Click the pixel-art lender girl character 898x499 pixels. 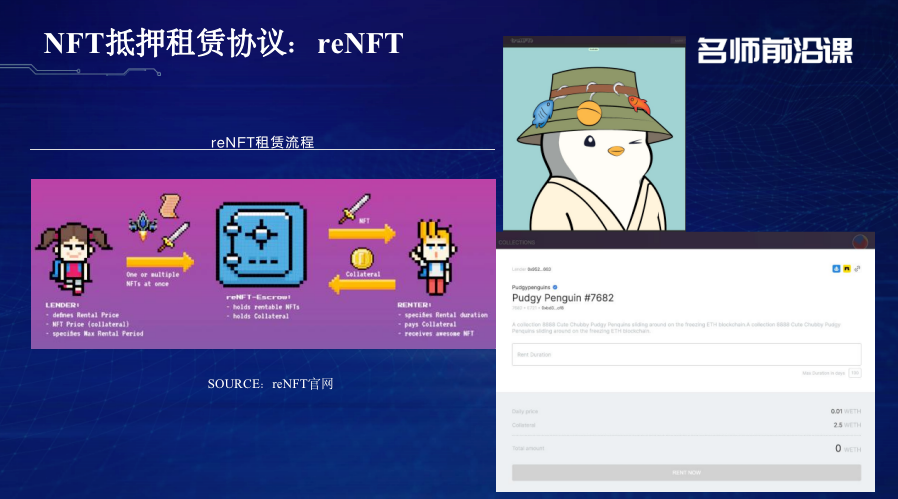pos(74,258)
